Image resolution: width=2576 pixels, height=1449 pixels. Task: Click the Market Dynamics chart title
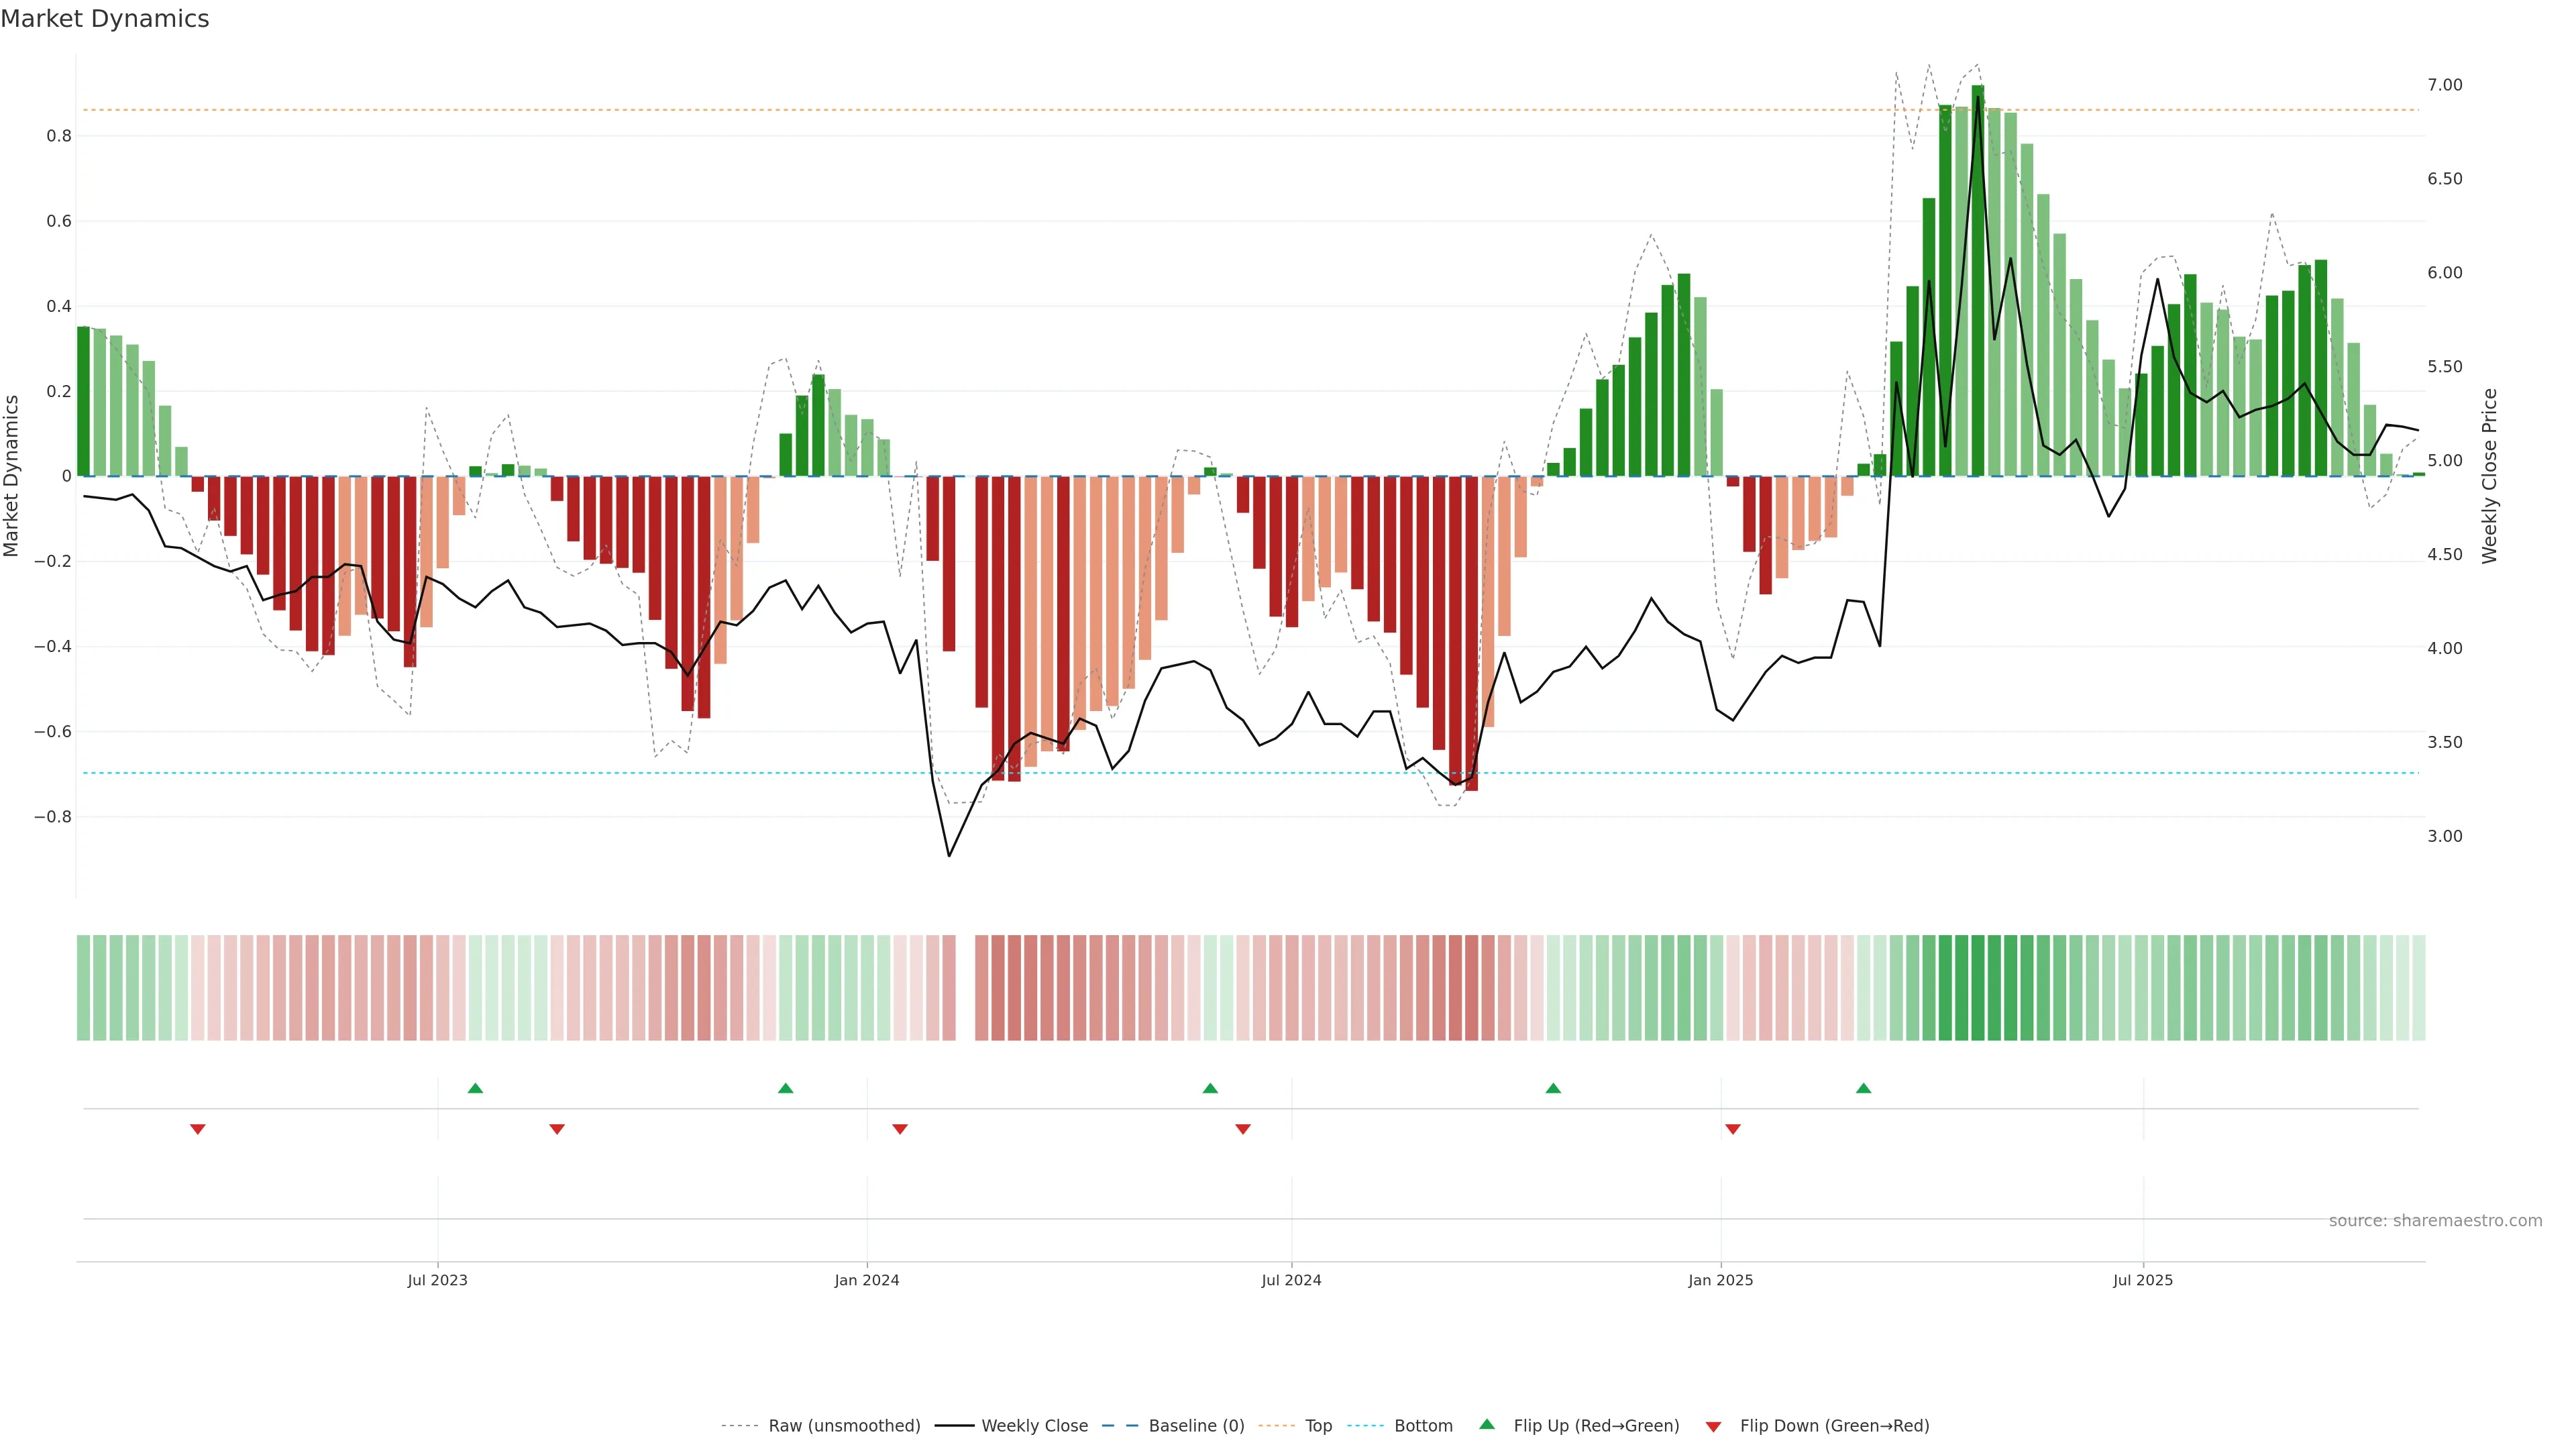105,19
